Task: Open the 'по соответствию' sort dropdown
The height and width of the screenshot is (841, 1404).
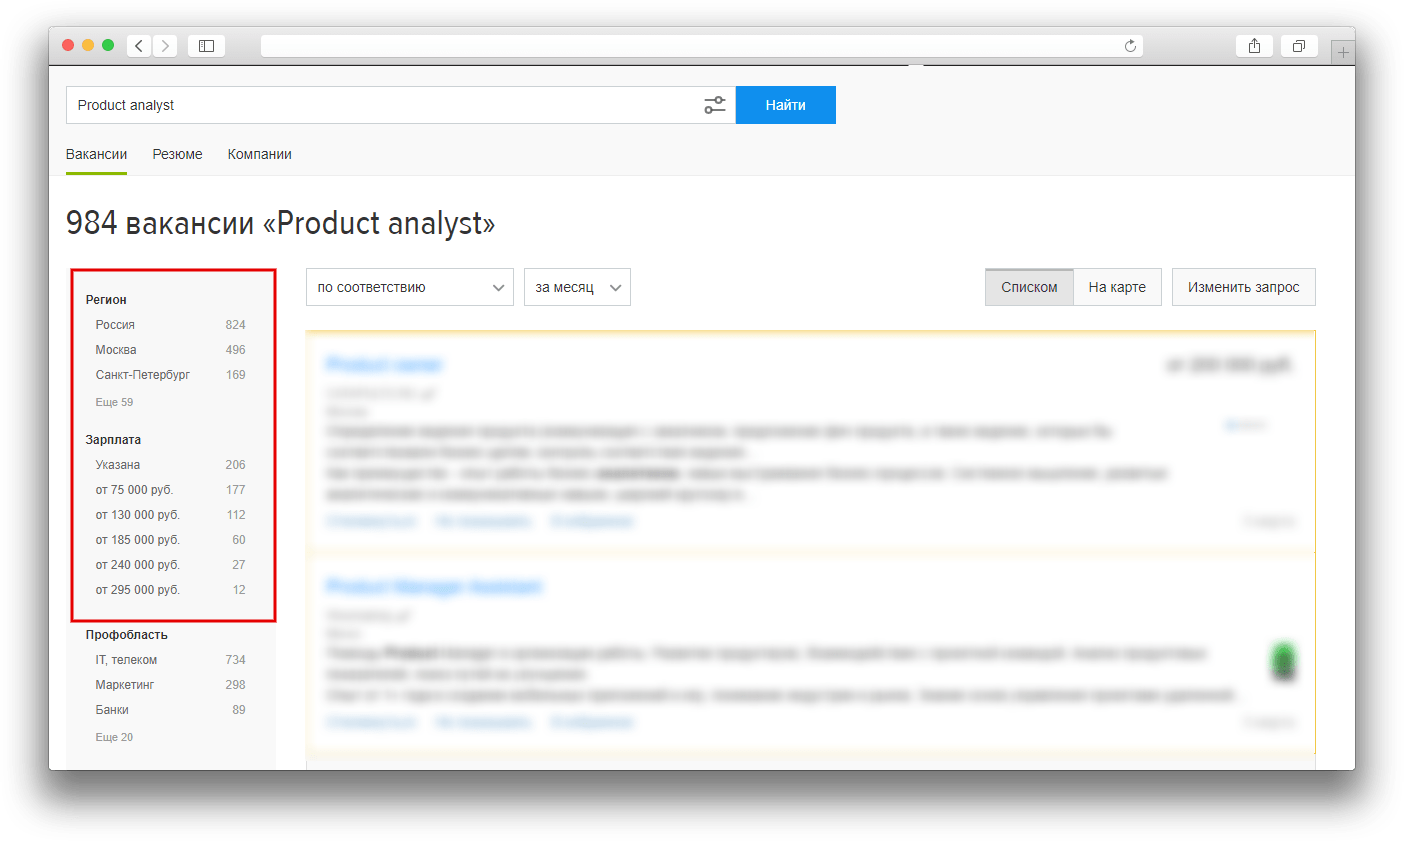Action: [x=409, y=287]
